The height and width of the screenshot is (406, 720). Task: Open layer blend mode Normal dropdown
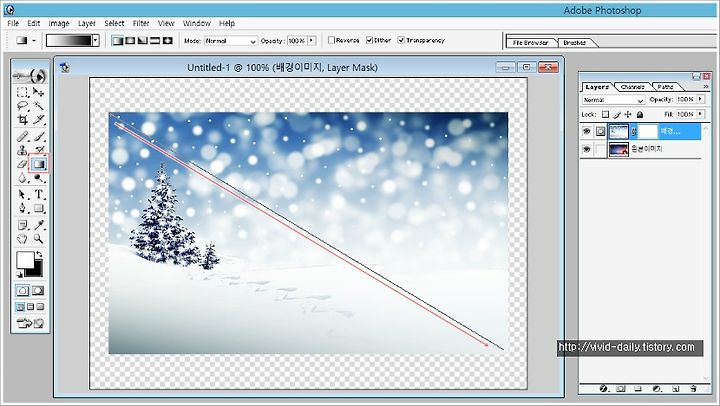point(613,100)
